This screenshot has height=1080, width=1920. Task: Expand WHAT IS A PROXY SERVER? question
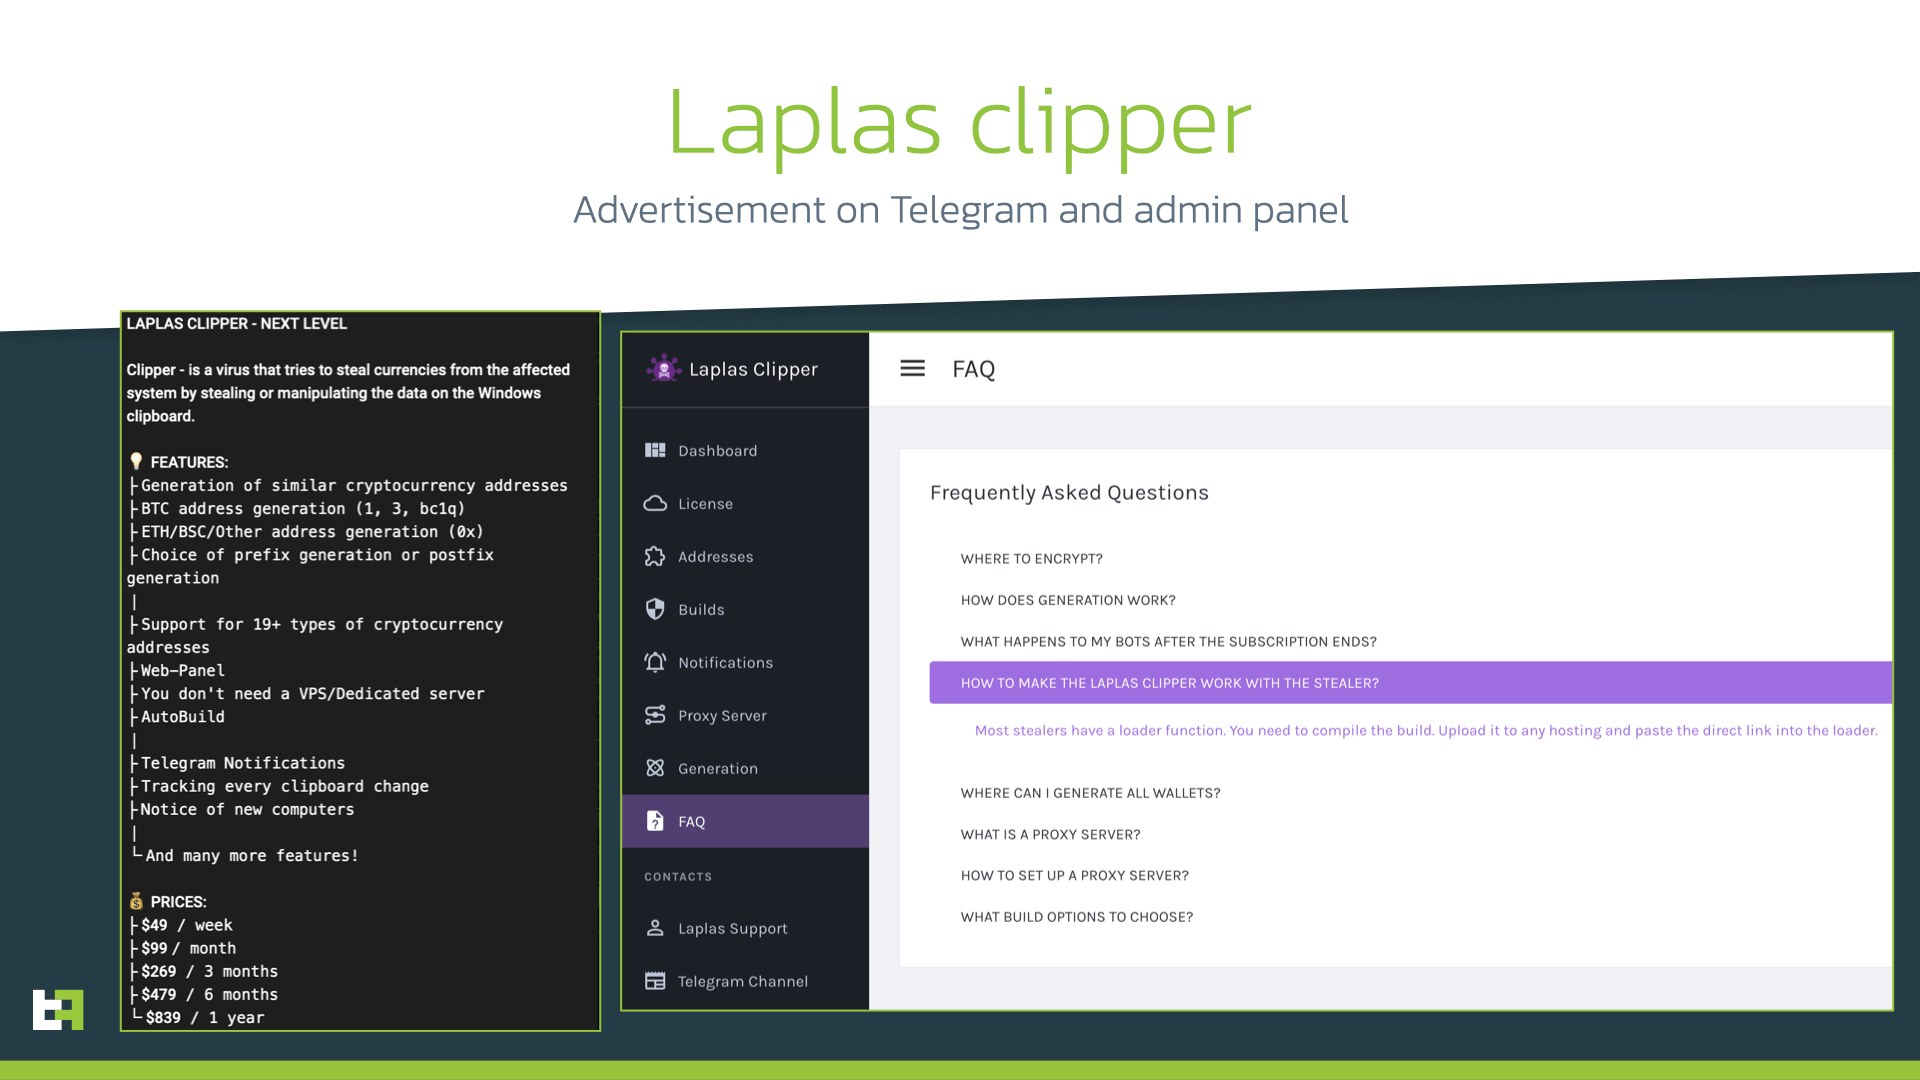pos(1050,835)
